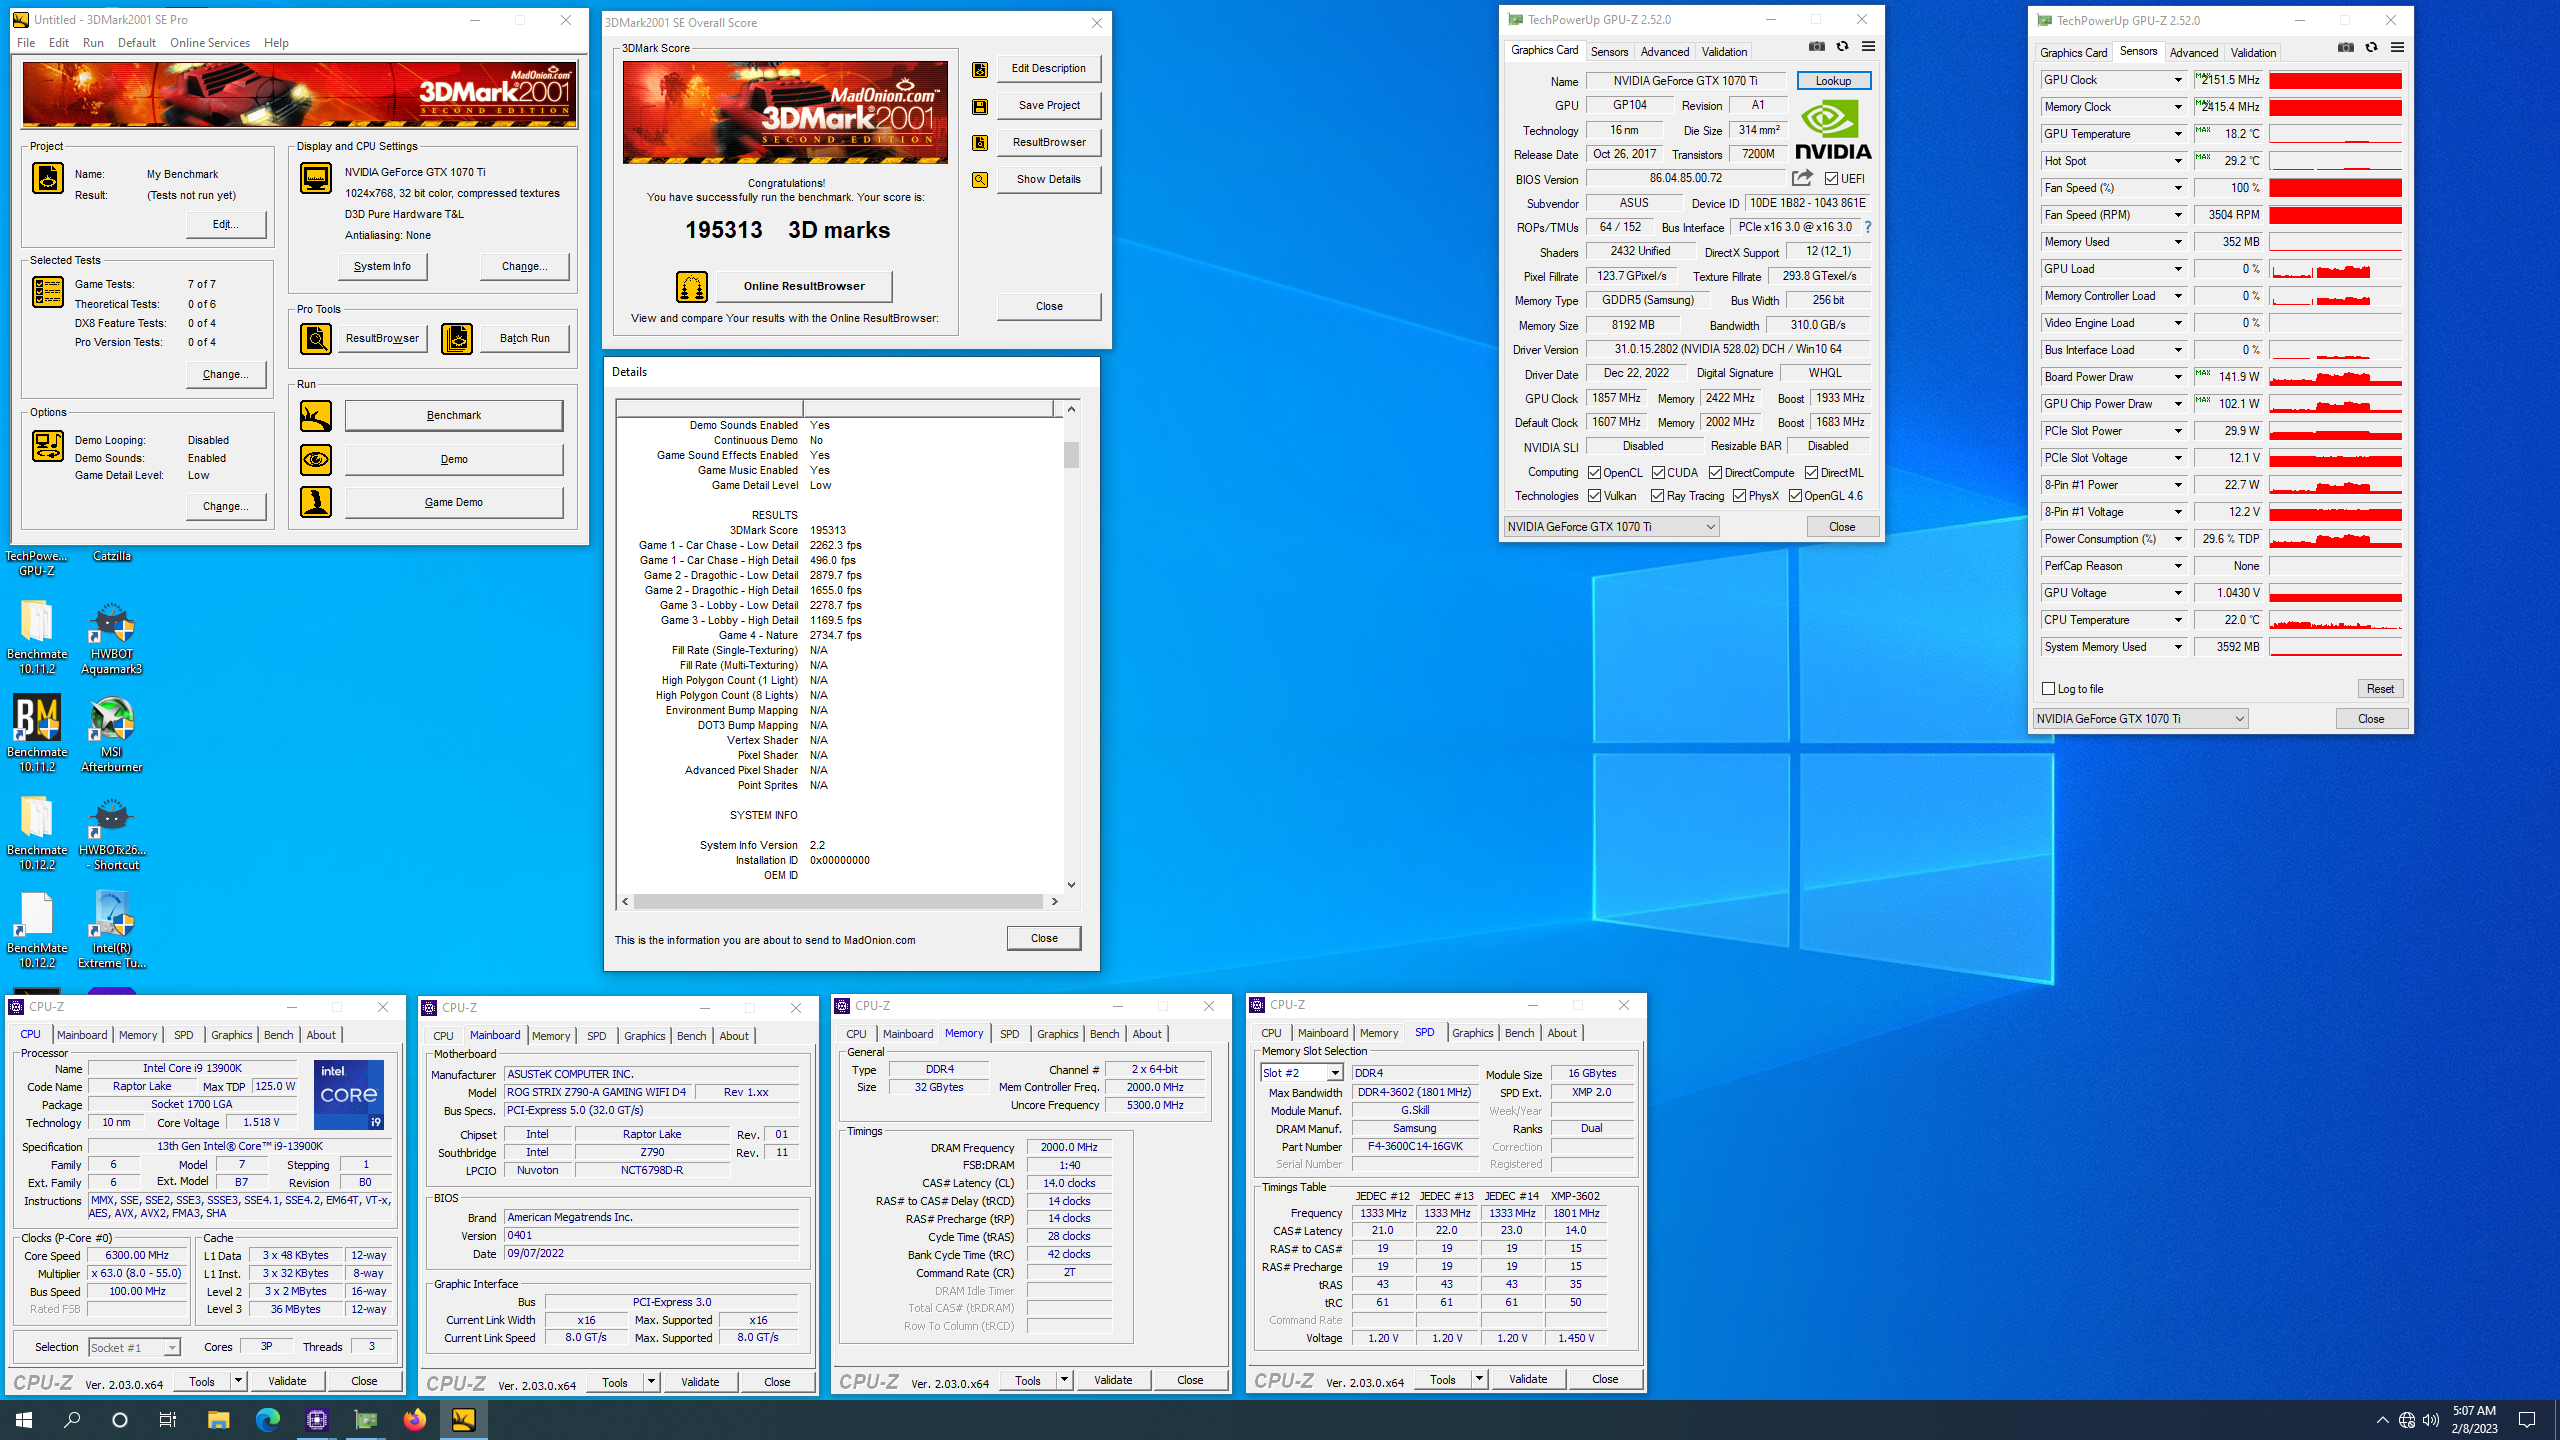Expand GPU Clock sensor dropdown in GPU-Z
The image size is (2560, 1440).
click(x=2177, y=80)
